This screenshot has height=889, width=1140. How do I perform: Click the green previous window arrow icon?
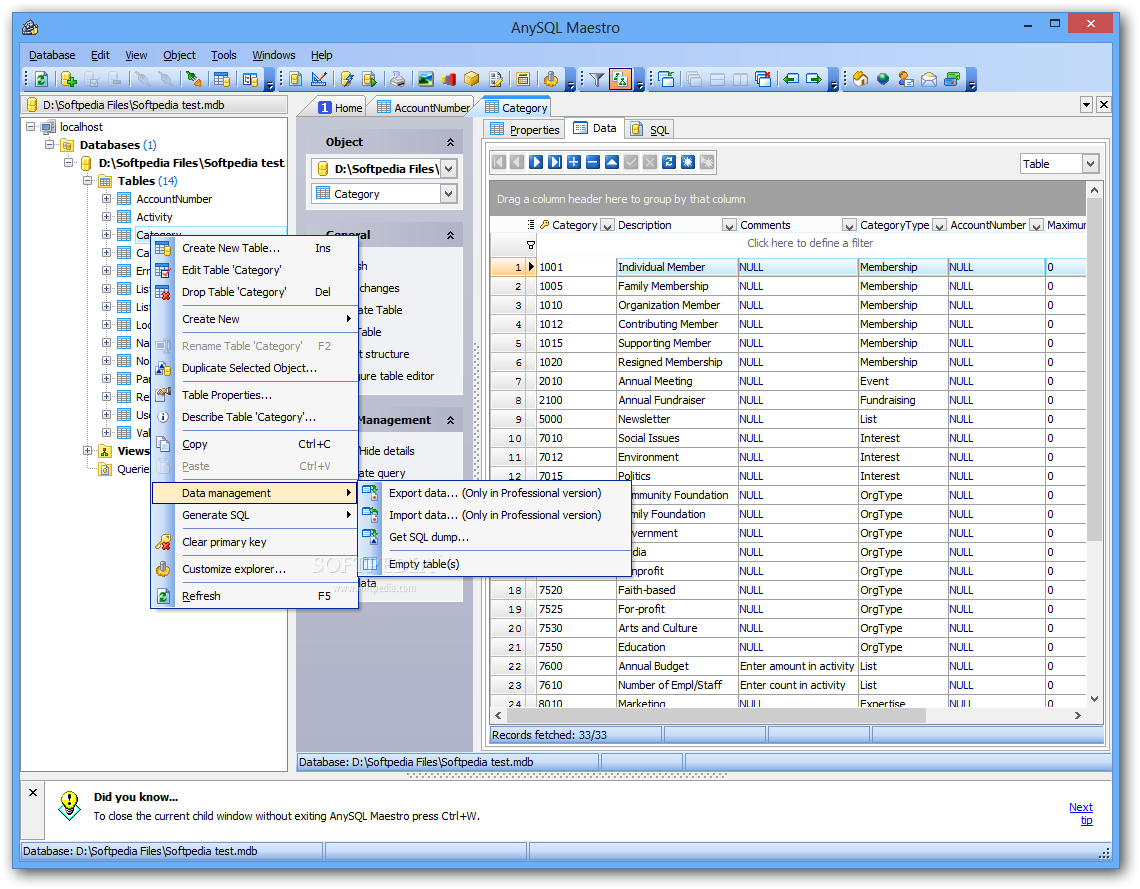791,79
